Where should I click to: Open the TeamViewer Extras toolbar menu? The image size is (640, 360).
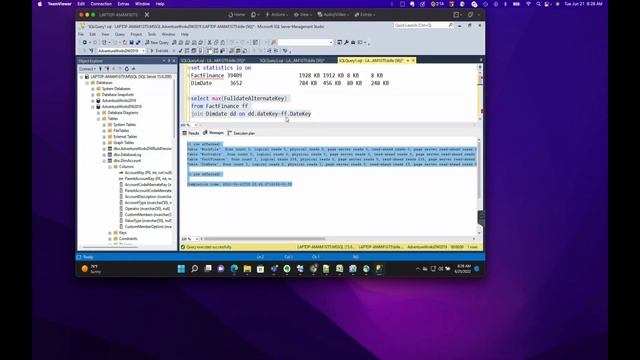364,15
